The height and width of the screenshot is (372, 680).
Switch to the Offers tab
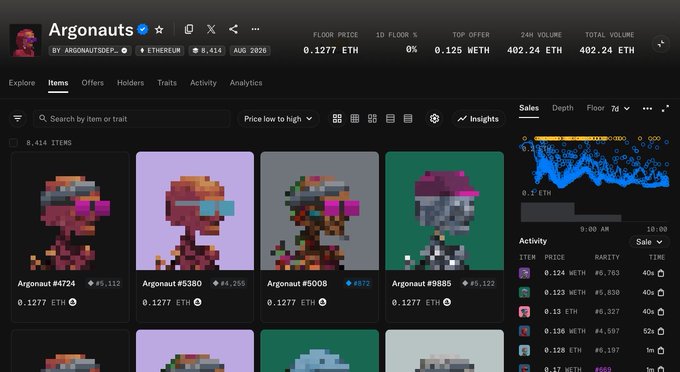tap(93, 83)
